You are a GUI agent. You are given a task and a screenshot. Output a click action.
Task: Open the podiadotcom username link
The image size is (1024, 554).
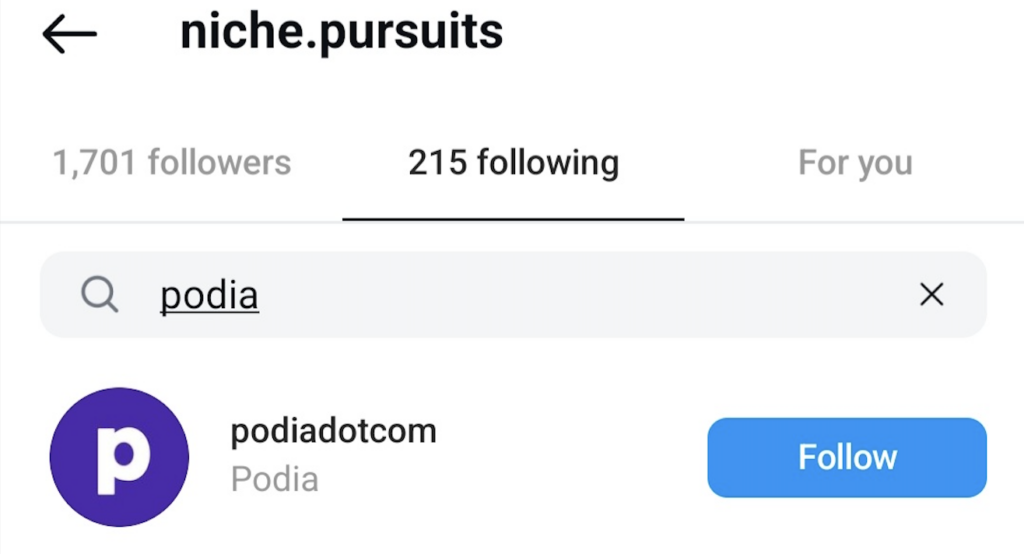tap(334, 431)
